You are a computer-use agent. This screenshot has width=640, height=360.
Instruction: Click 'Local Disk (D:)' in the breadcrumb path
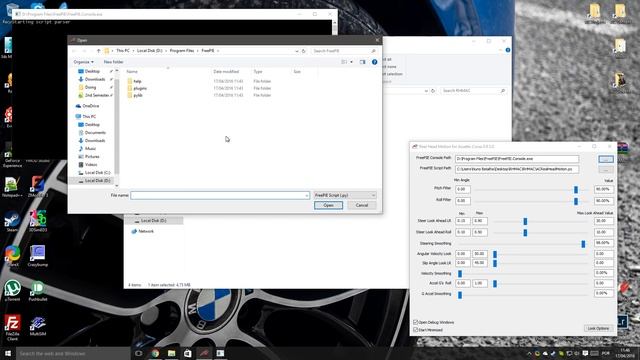149,51
